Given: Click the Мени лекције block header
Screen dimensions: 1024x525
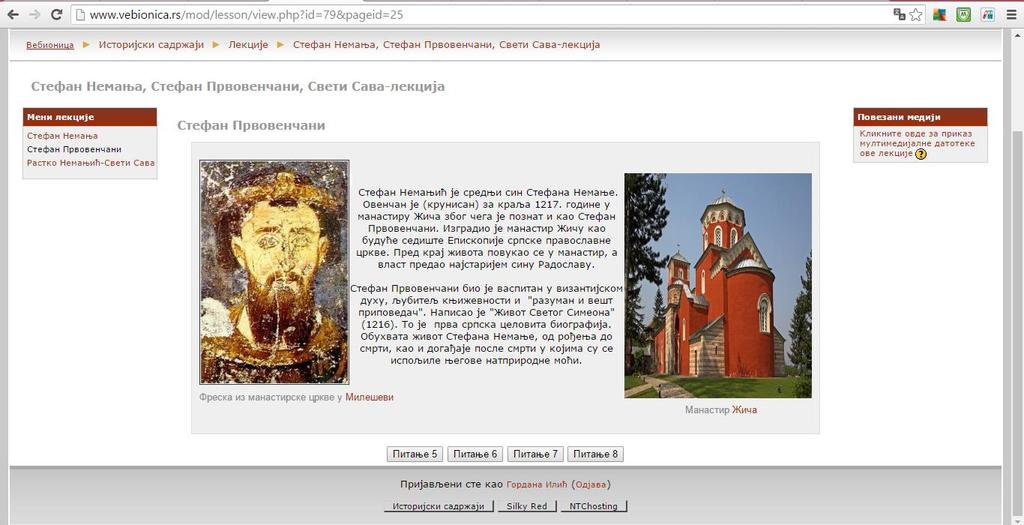Looking at the screenshot, I should (x=90, y=117).
